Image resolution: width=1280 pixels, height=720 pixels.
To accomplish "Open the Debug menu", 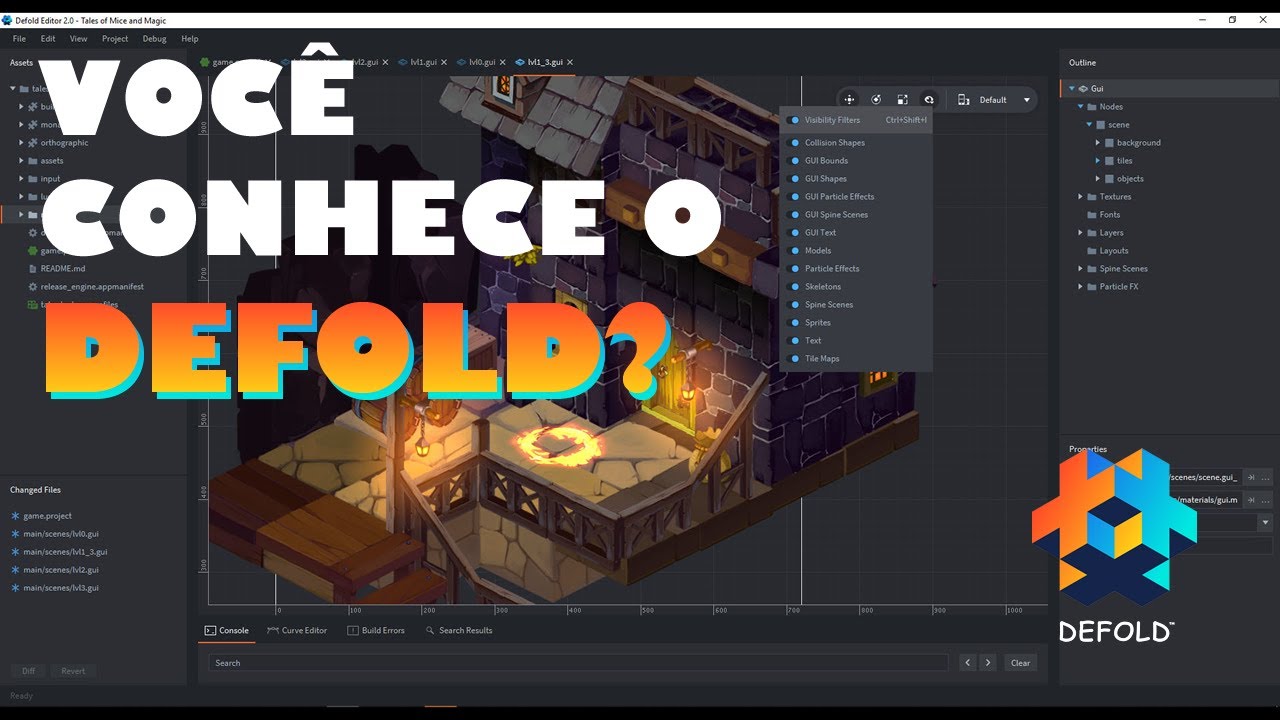I will click(155, 39).
